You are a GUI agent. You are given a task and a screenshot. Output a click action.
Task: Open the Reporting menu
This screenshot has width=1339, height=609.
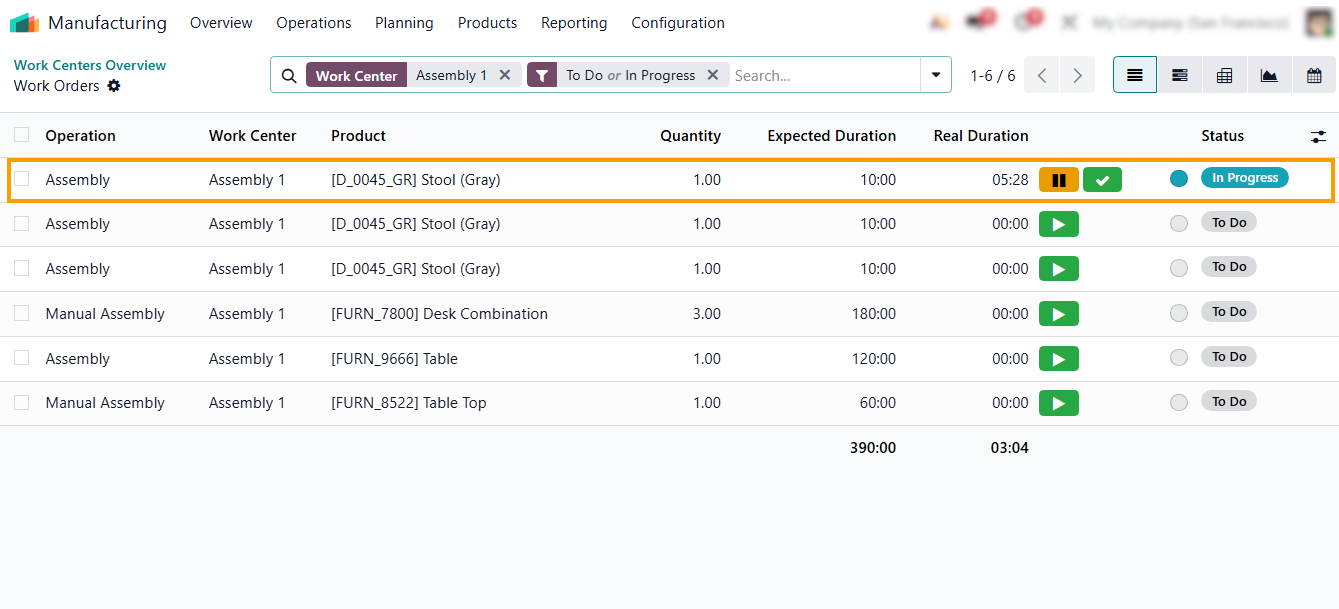pos(574,23)
